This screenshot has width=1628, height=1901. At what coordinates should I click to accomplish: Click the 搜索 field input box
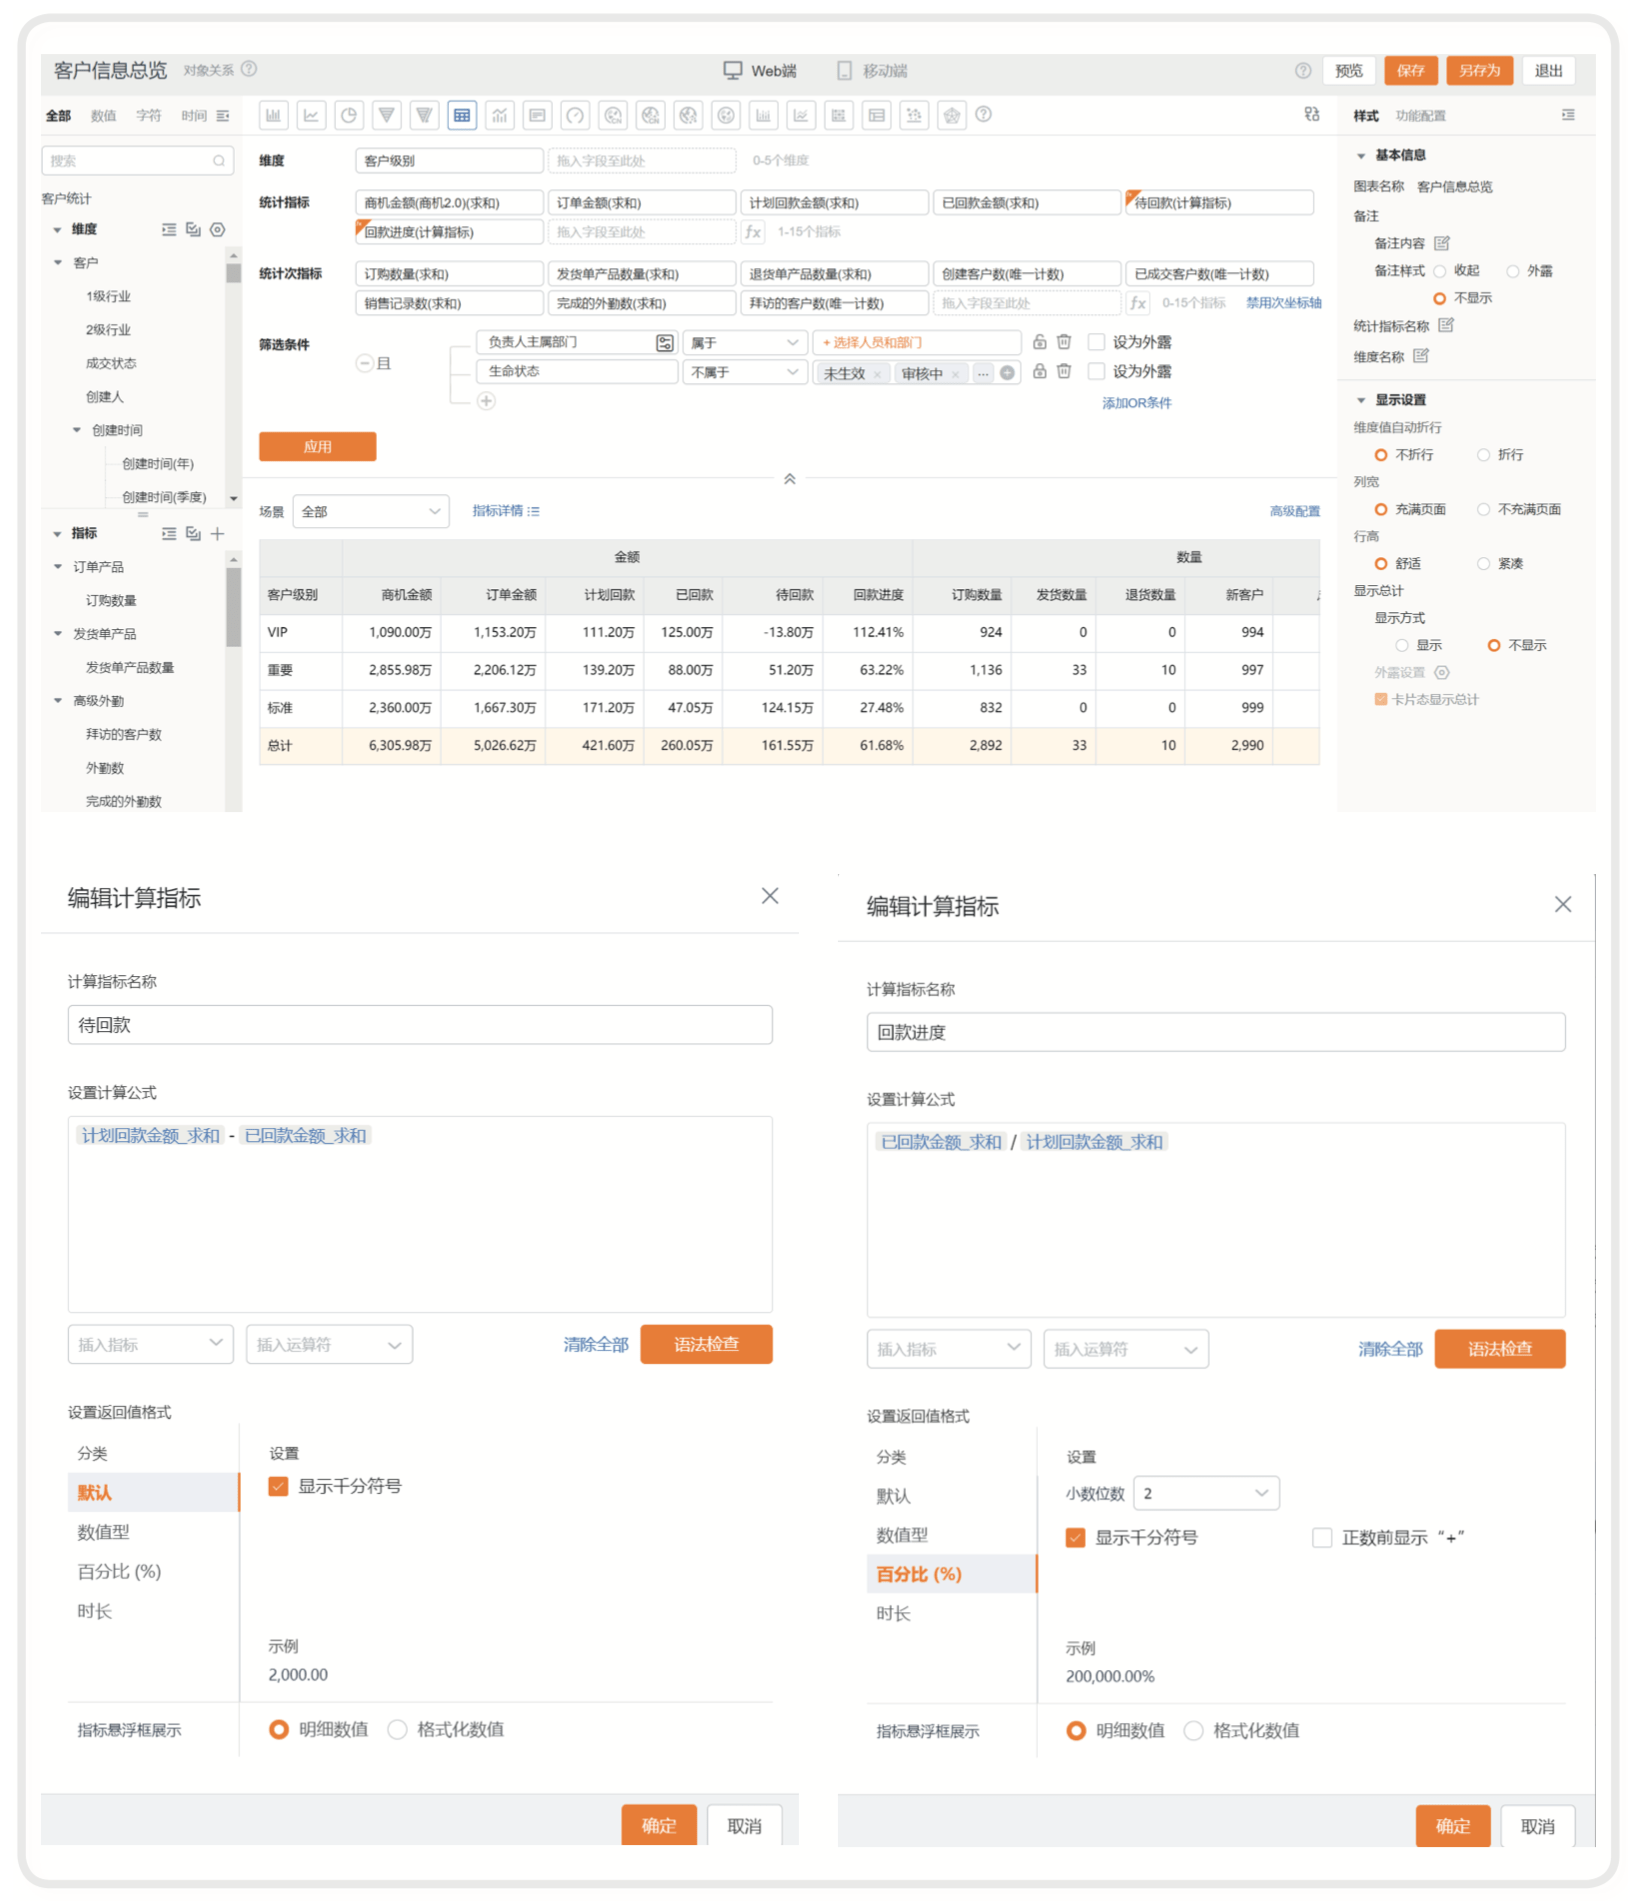click(x=137, y=161)
